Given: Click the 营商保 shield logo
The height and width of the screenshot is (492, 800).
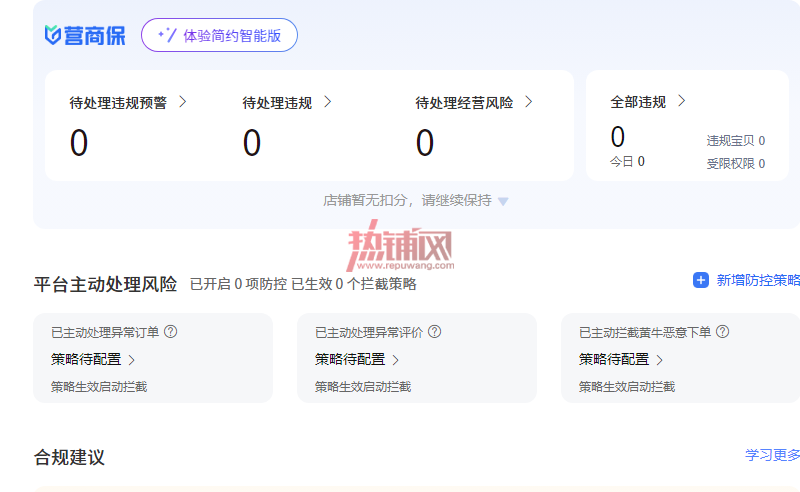Looking at the screenshot, I should click(53, 35).
